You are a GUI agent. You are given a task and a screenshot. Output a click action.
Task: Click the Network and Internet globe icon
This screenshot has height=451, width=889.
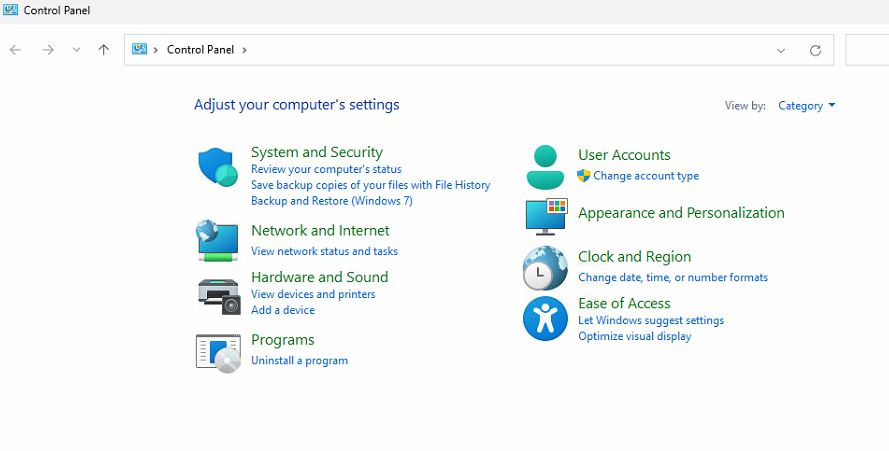click(x=217, y=241)
